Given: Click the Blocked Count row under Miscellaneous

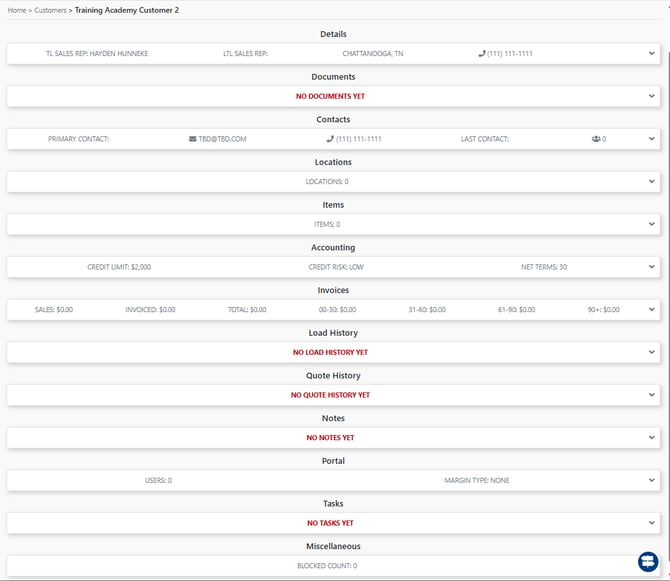Looking at the screenshot, I should [x=333, y=566].
